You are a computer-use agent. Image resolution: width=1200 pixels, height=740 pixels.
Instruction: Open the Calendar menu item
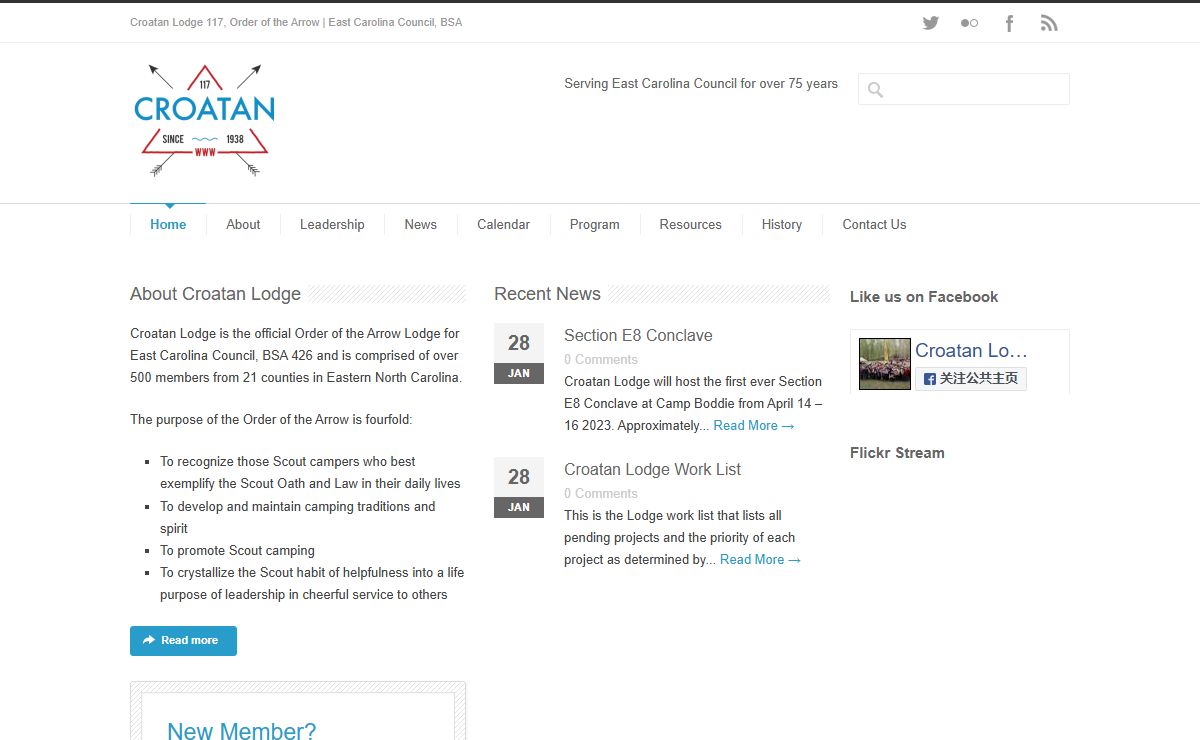click(x=504, y=225)
